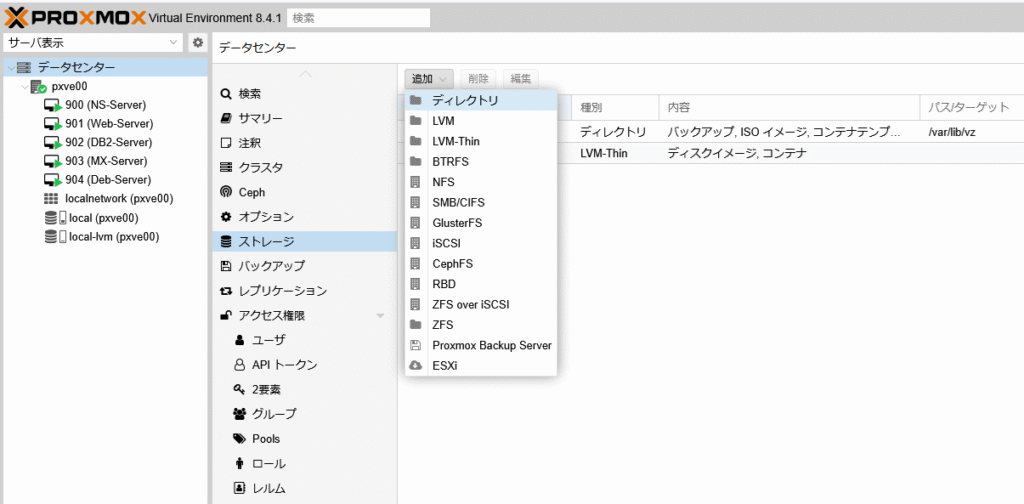The image size is (1024, 504).
Task: Click the folder icon beside LVM
Action: pyautogui.click(x=415, y=121)
